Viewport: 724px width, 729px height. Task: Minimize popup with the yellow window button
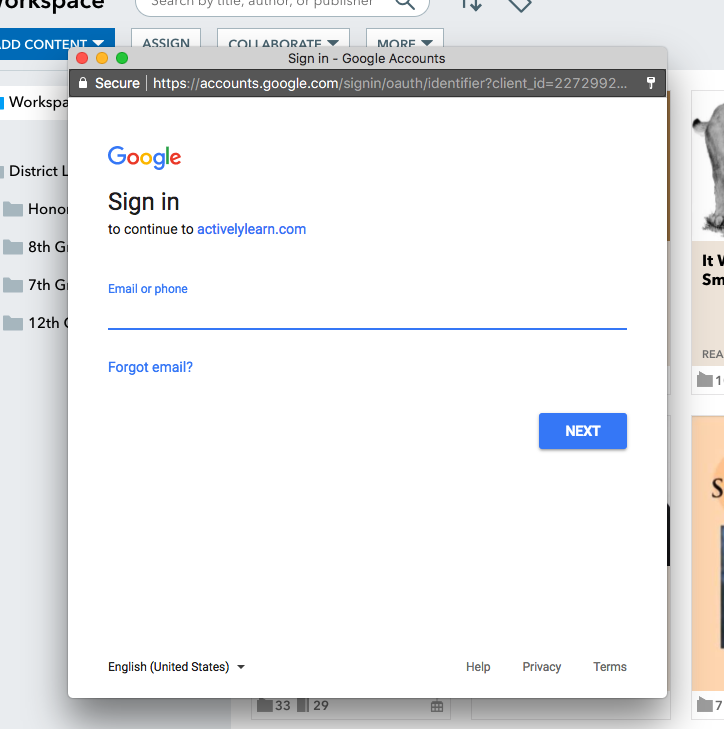click(x=102, y=58)
